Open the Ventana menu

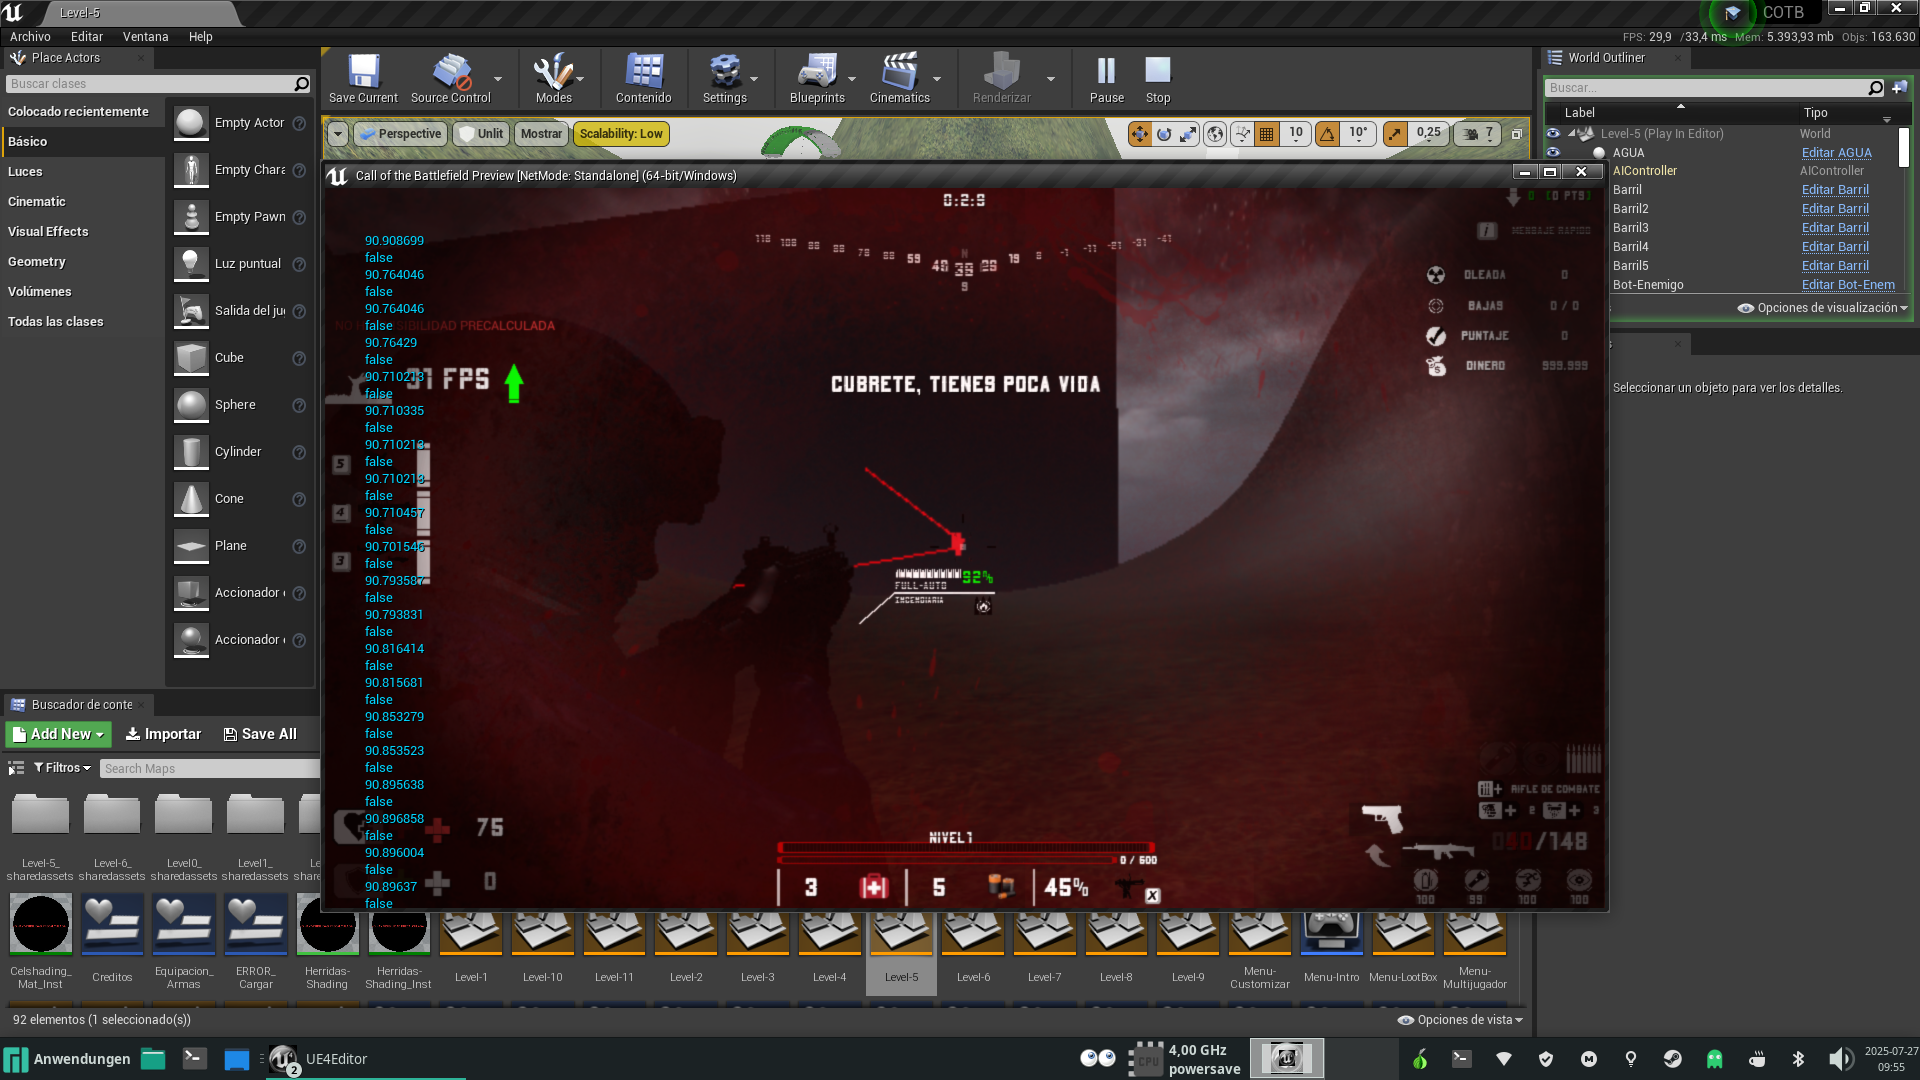point(145,37)
